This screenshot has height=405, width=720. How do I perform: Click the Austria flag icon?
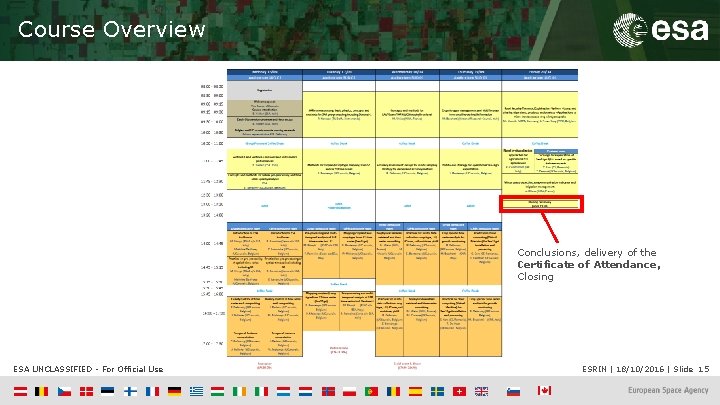pyautogui.click(x=20, y=391)
